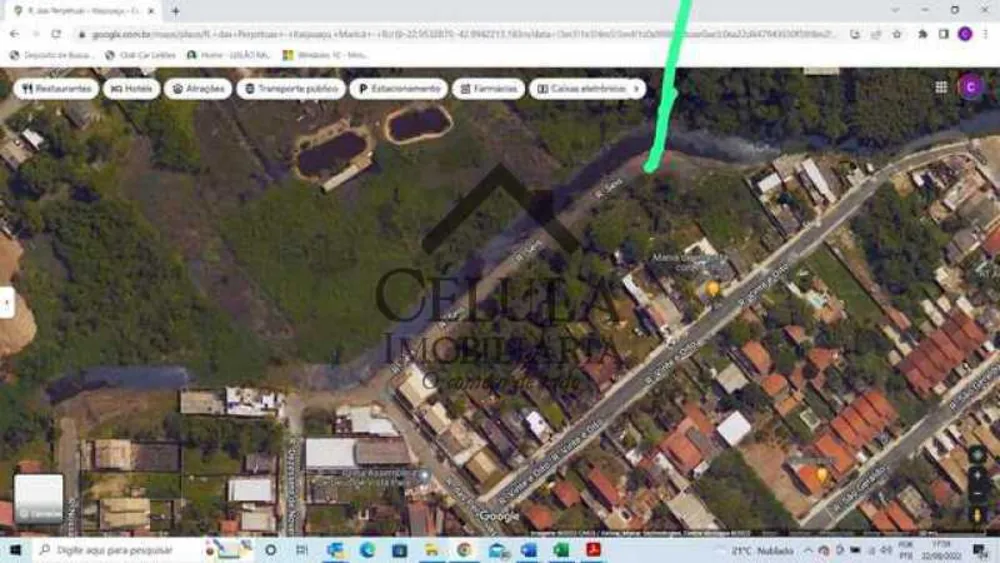Click the Street View pegman icon

pos(976,514)
